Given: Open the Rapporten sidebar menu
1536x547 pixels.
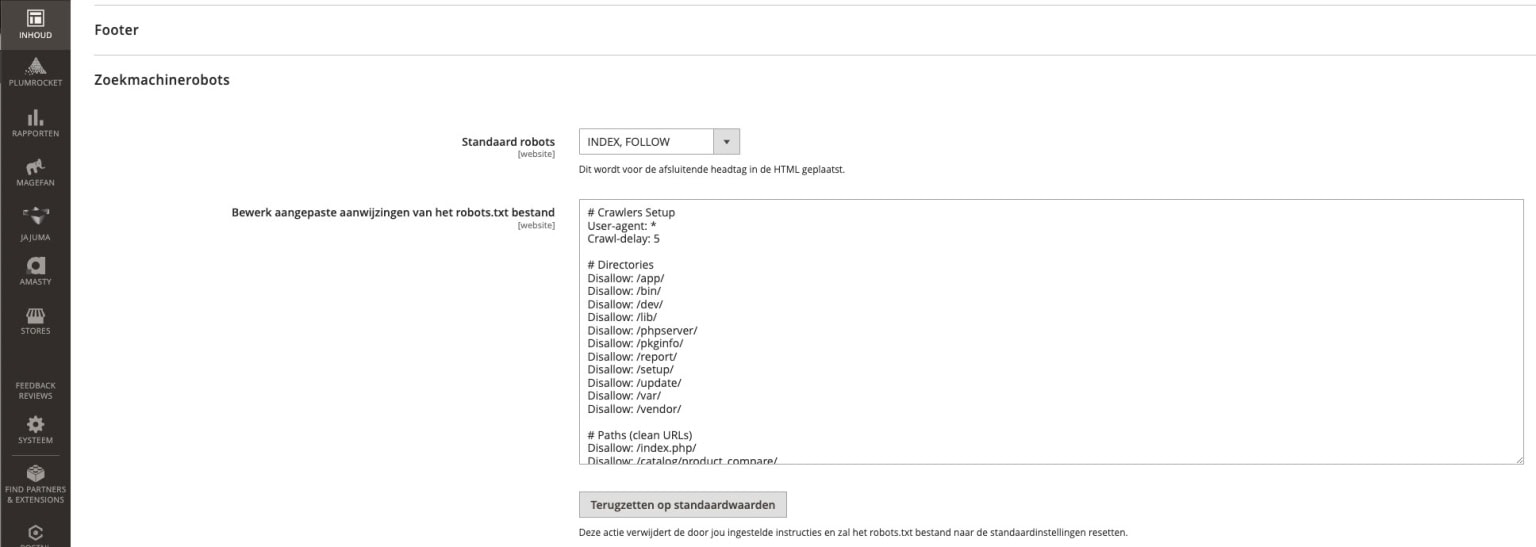Looking at the screenshot, I should [35, 123].
